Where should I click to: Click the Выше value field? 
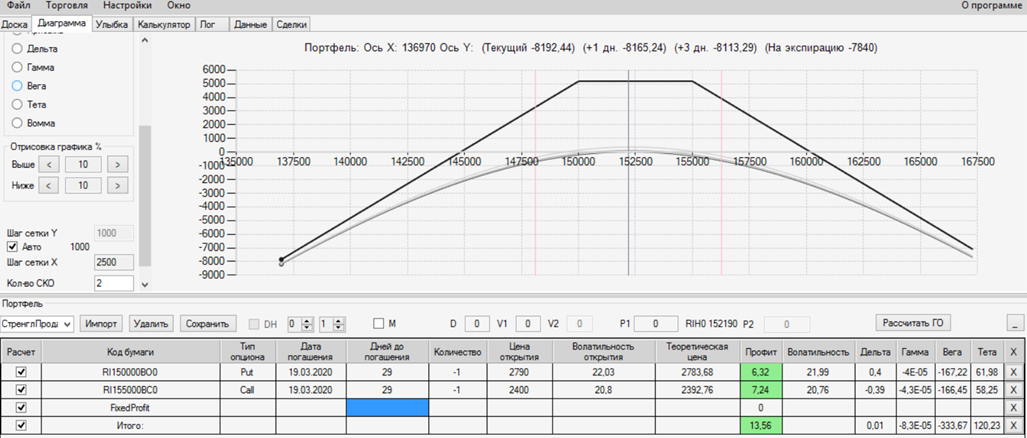coord(83,164)
